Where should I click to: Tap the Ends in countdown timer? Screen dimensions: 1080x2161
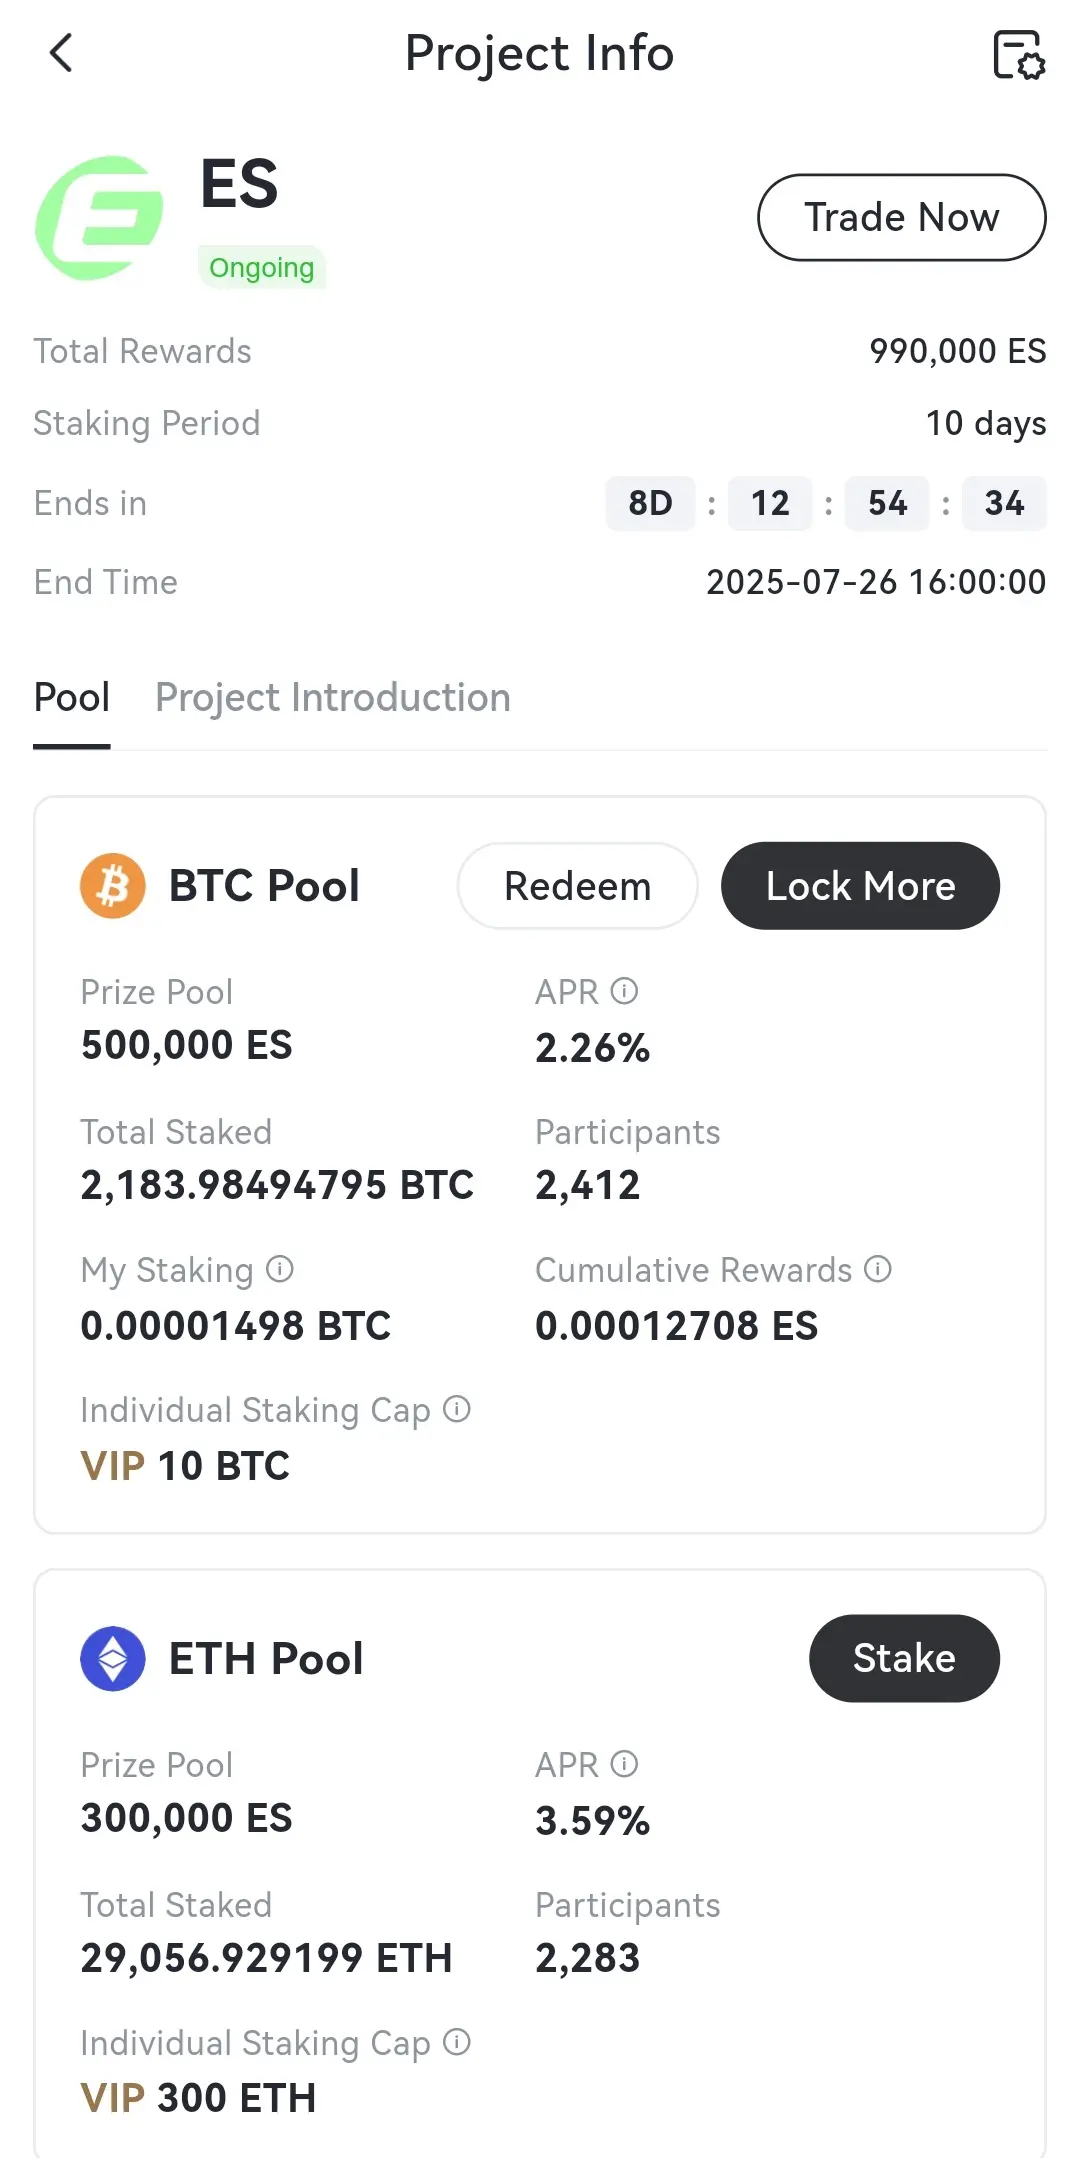click(x=826, y=503)
